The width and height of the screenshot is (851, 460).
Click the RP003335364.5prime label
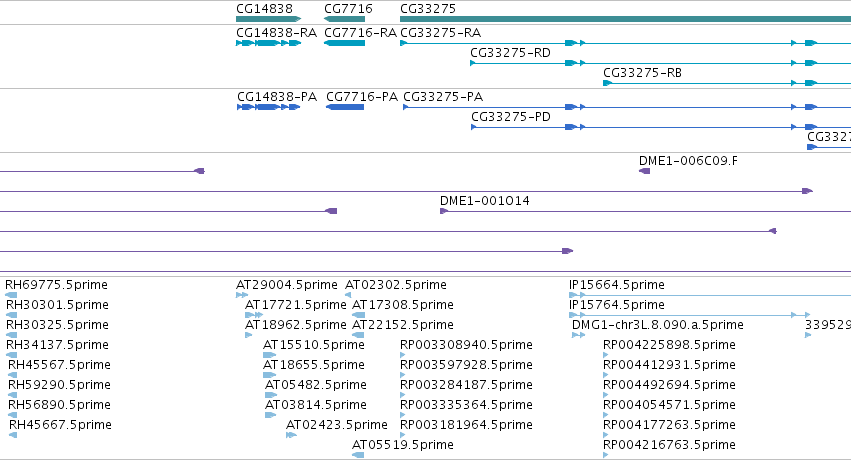466,405
